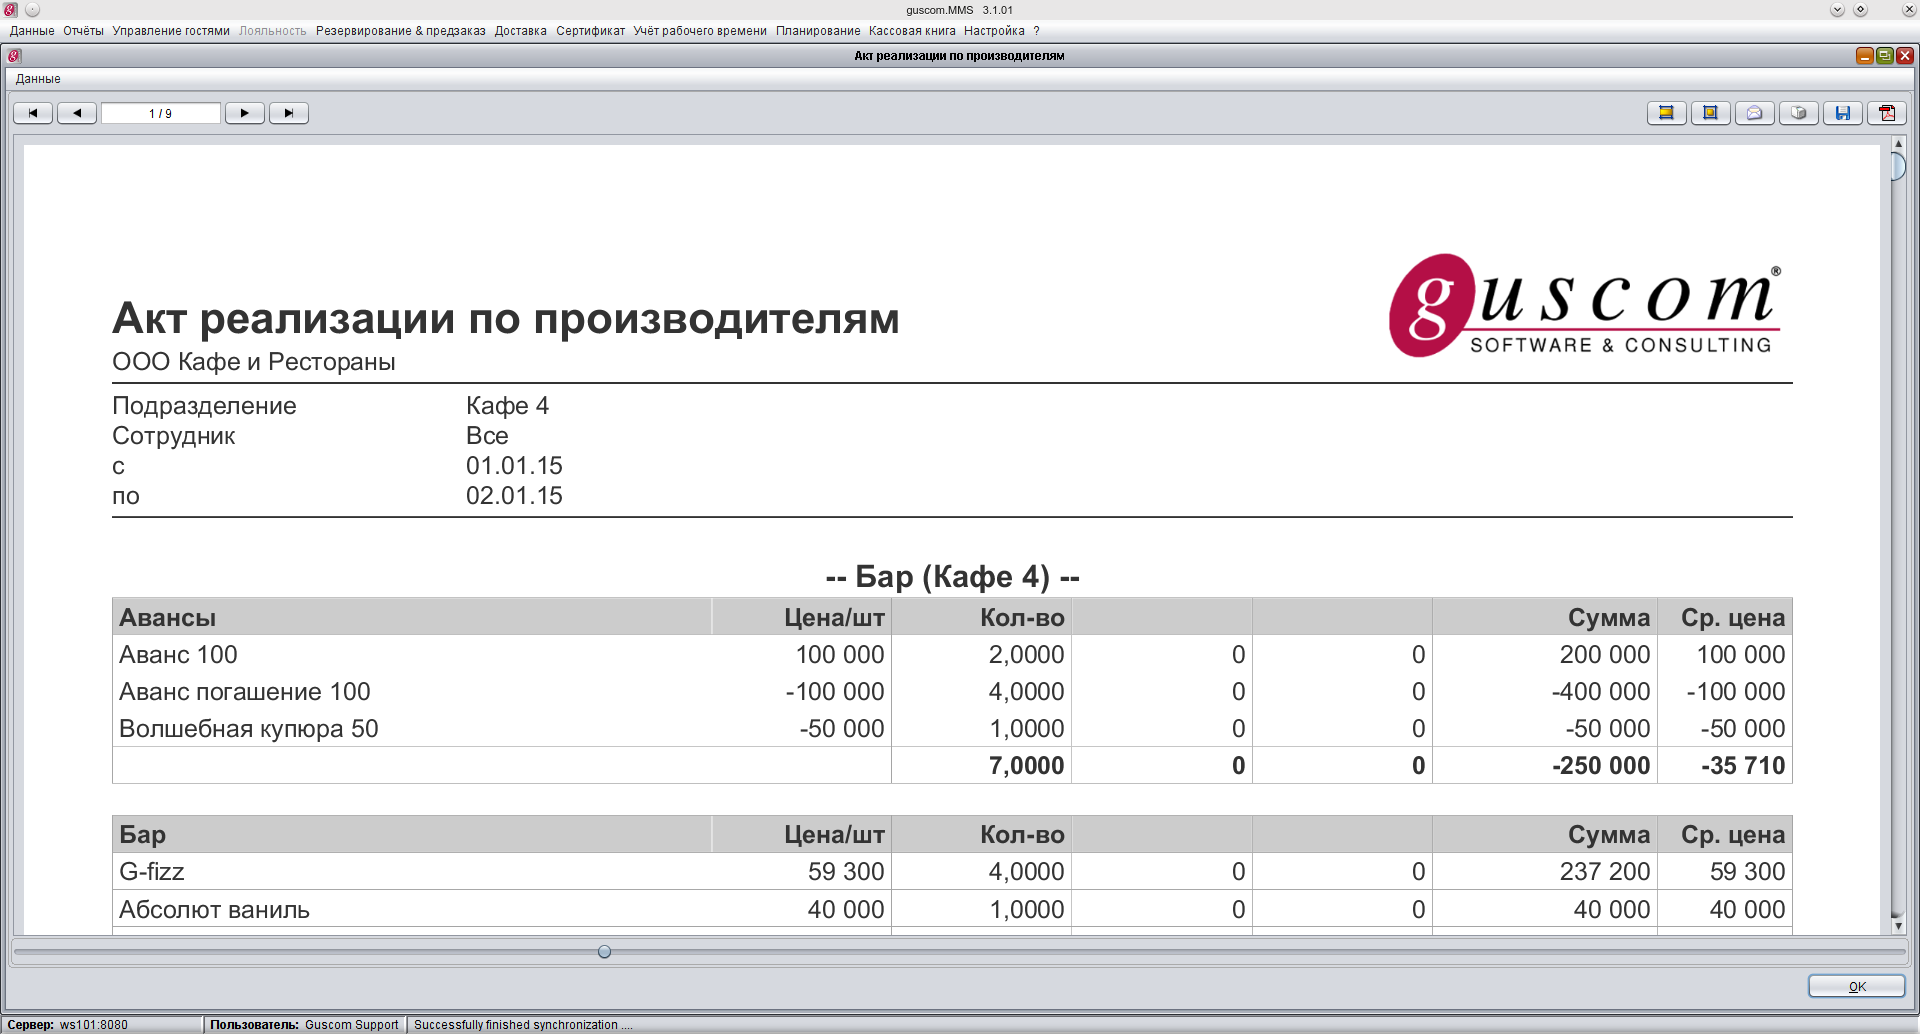The height and width of the screenshot is (1034, 1920).
Task: Click the zoom slider handle
Action: [x=604, y=952]
